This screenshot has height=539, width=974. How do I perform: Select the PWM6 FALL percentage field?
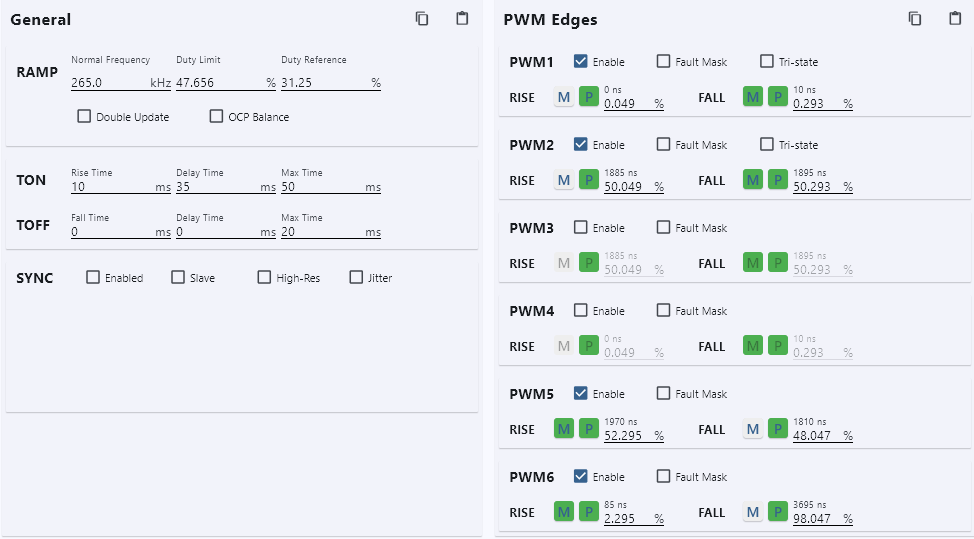[x=816, y=519]
